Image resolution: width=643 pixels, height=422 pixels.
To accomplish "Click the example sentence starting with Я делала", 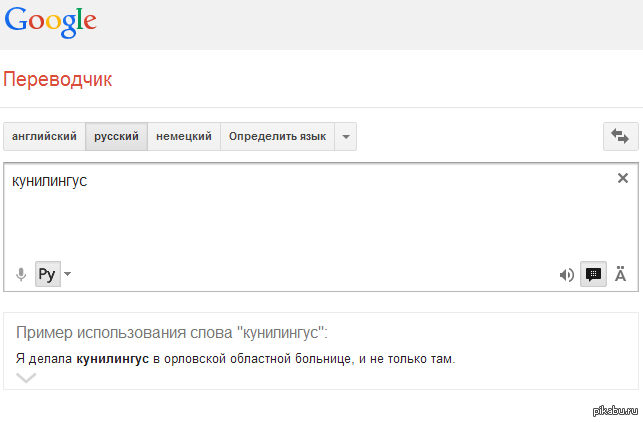I will click(x=235, y=358).
